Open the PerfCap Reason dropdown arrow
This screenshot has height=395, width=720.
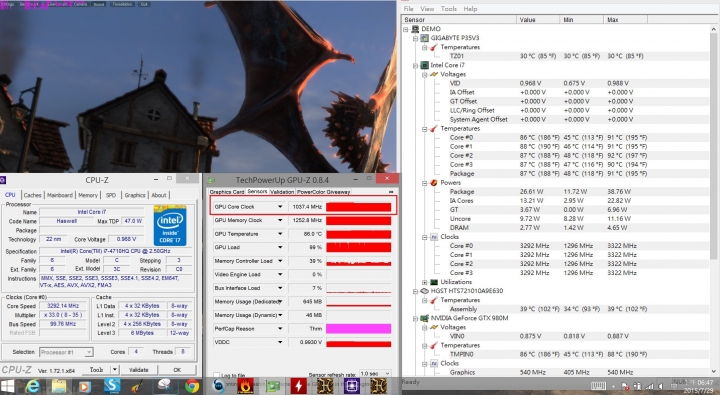coord(280,328)
